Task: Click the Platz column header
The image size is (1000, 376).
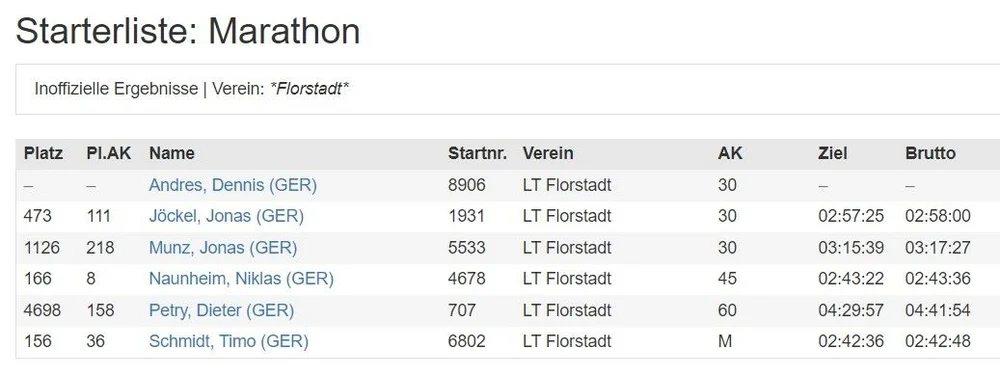Action: (43, 154)
